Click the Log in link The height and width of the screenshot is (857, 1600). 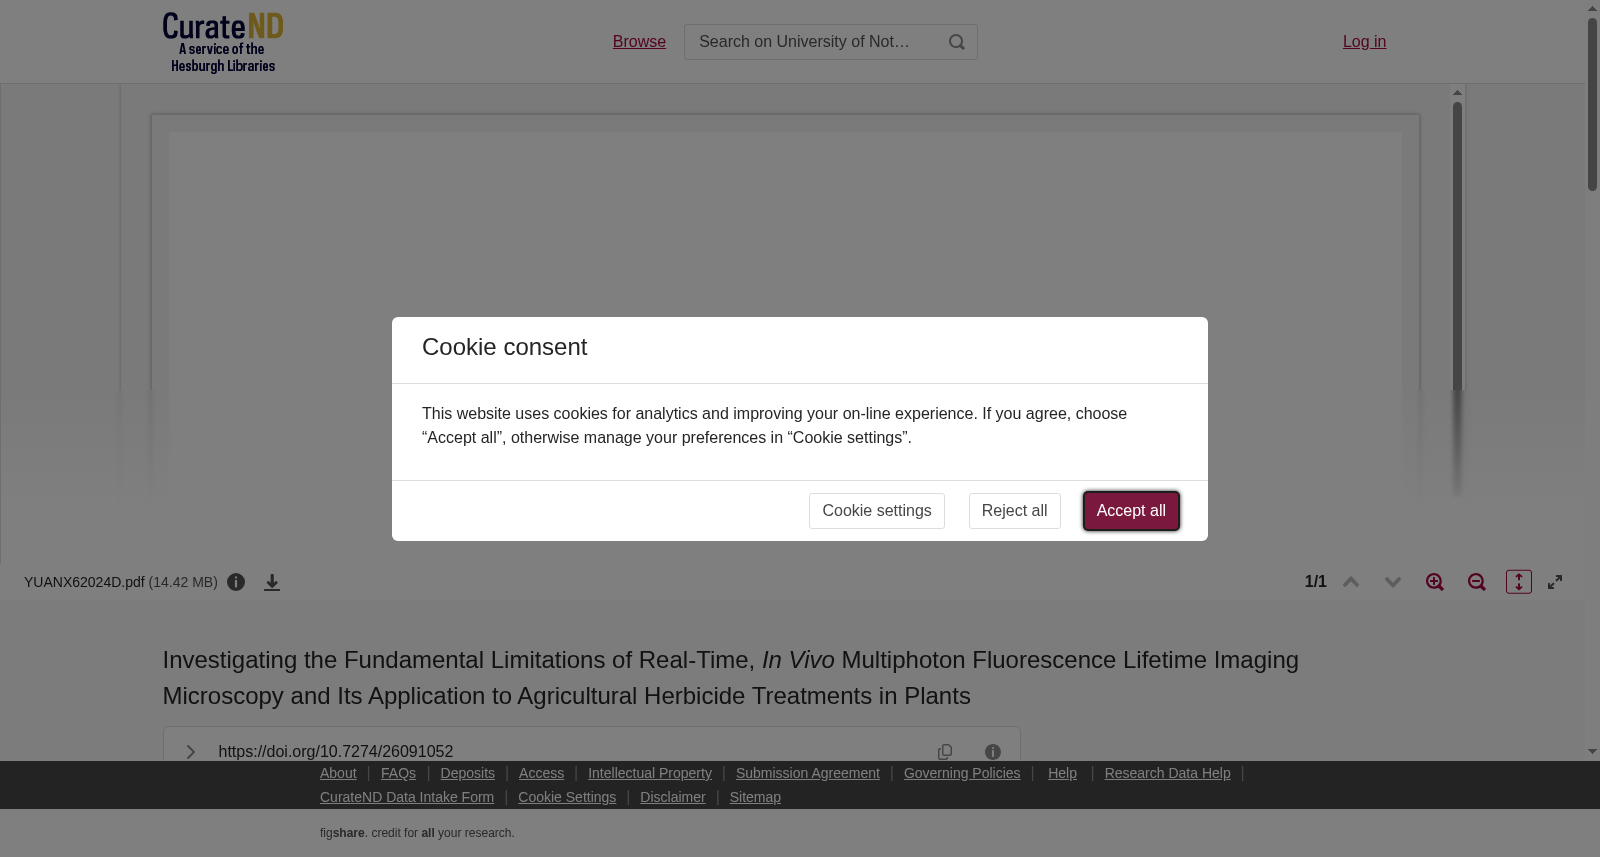click(x=1364, y=42)
